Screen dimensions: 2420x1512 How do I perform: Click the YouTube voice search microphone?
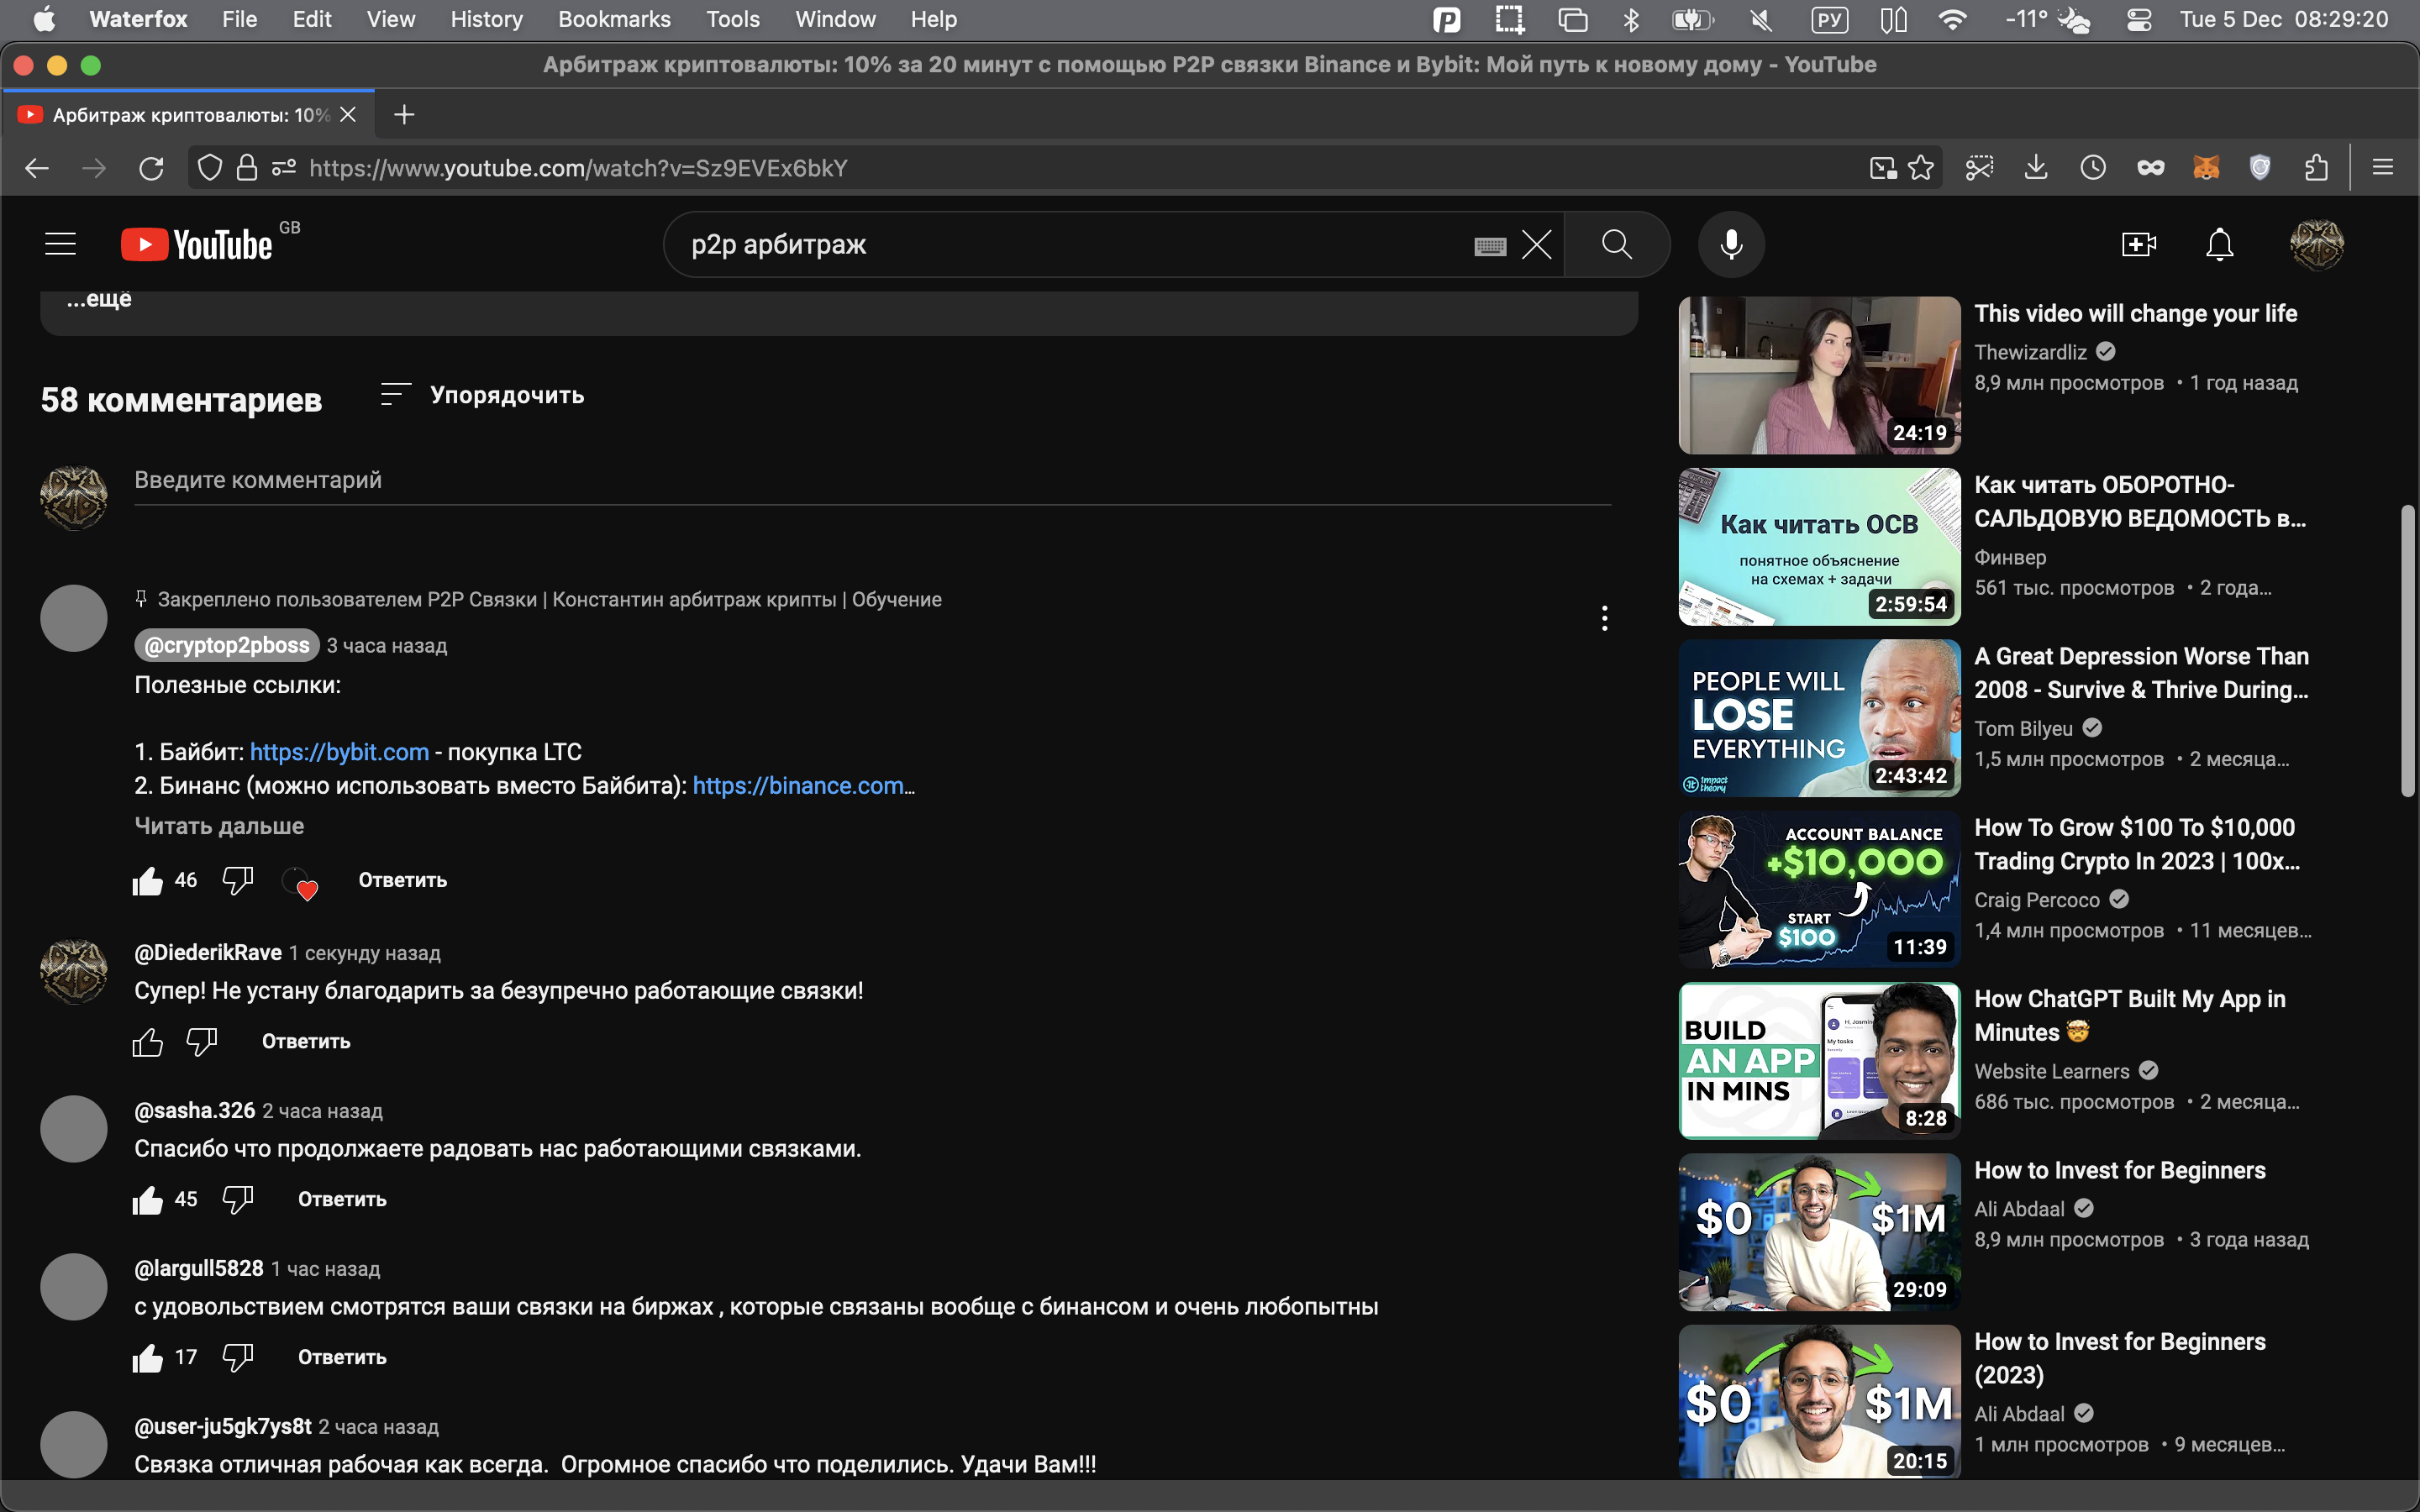(x=1731, y=244)
